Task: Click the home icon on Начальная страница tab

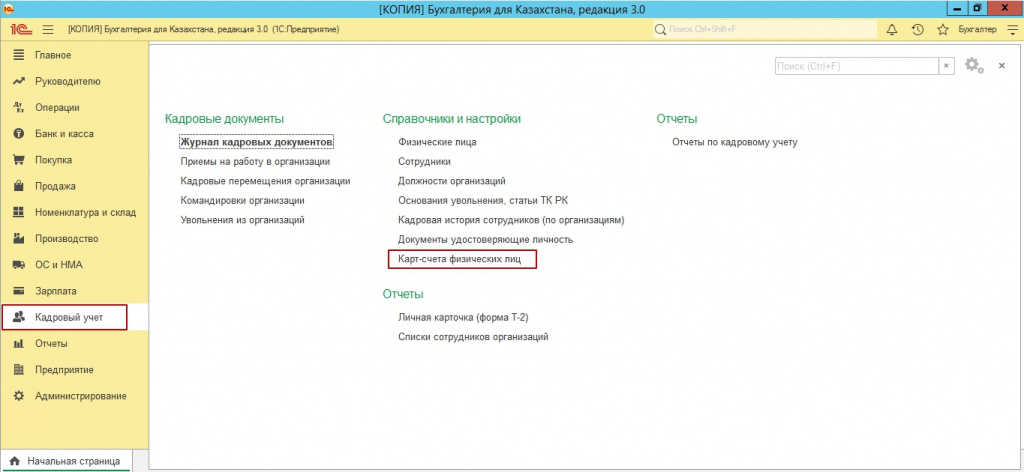Action: pos(14,461)
